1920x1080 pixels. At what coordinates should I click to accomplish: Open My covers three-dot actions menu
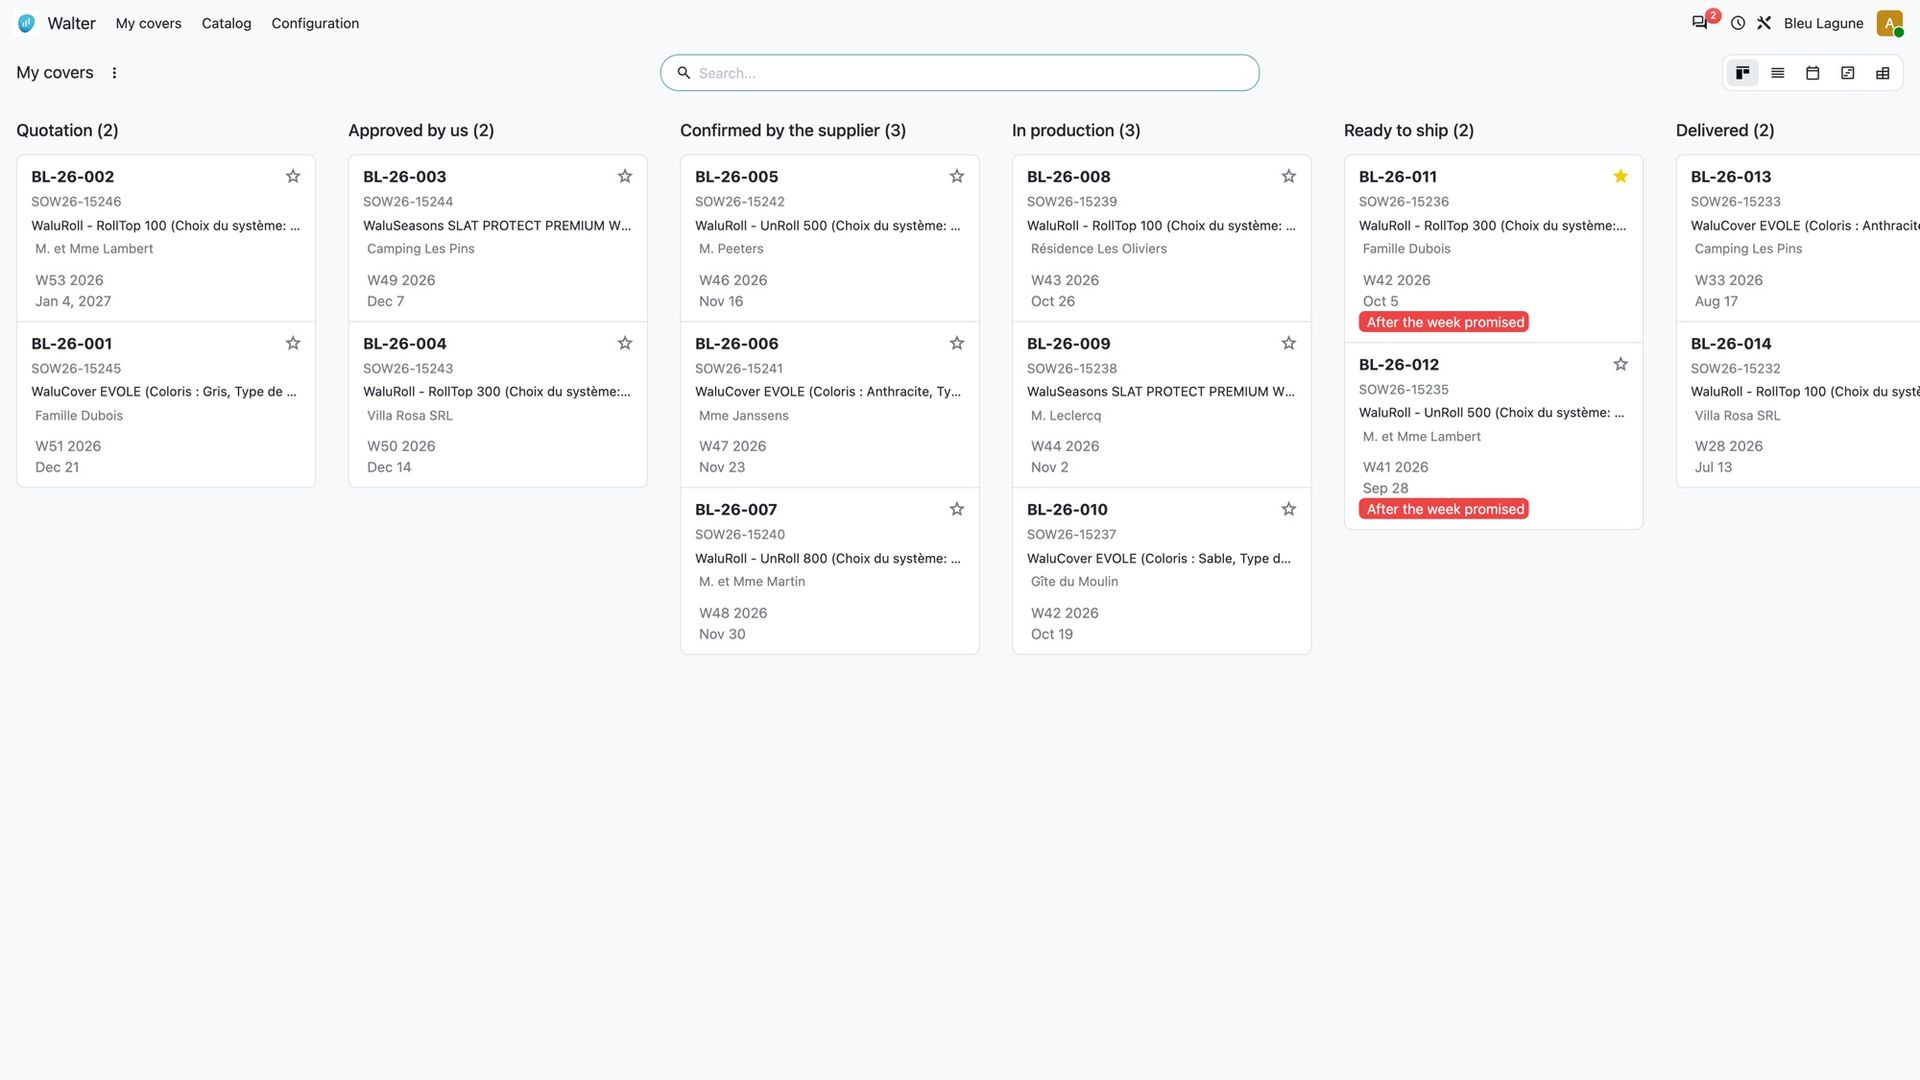point(114,73)
